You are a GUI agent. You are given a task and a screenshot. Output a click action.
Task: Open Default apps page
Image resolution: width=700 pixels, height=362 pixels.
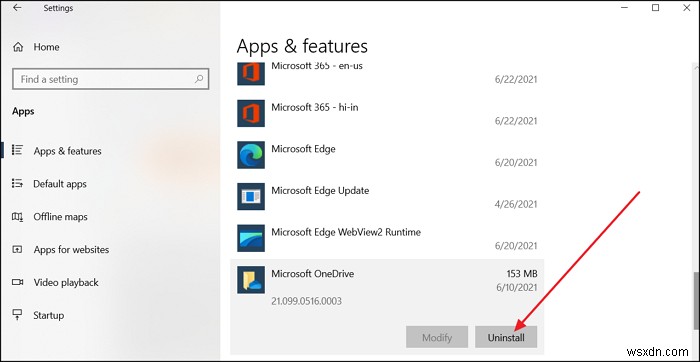tap(60, 184)
